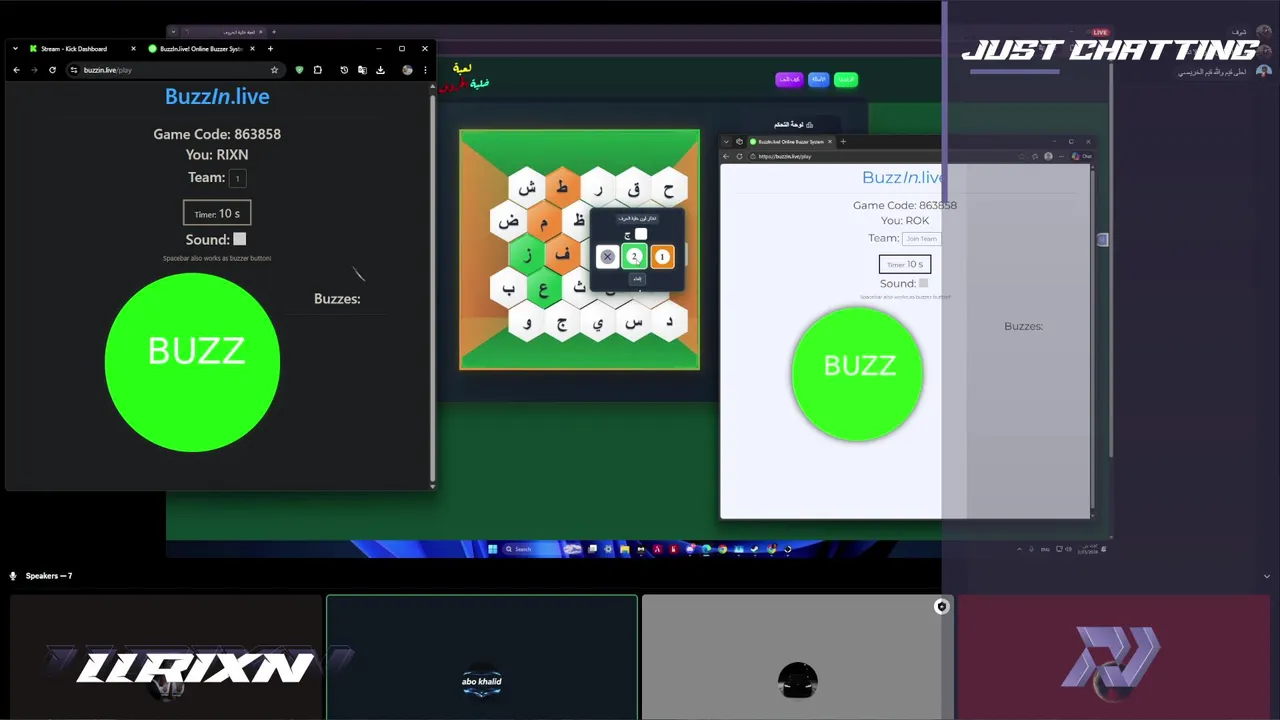Open site information icon in address bar
This screenshot has width=1280, height=720.
point(74,70)
